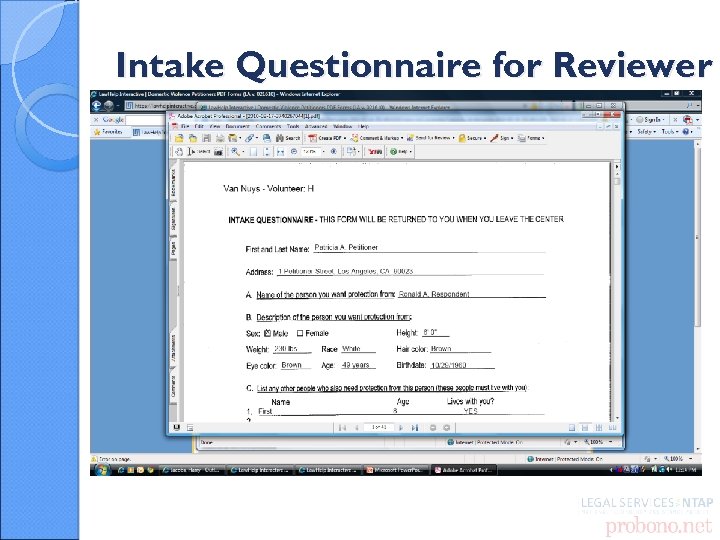This screenshot has width=720, height=540.
Task: Click the Snapshot camera tool
Action: [x=219, y=152]
